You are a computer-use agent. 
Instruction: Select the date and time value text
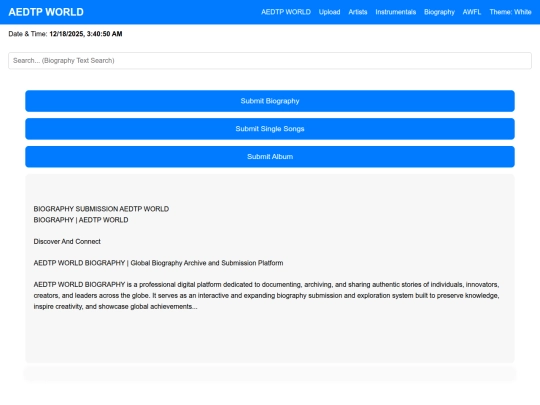click(x=86, y=34)
